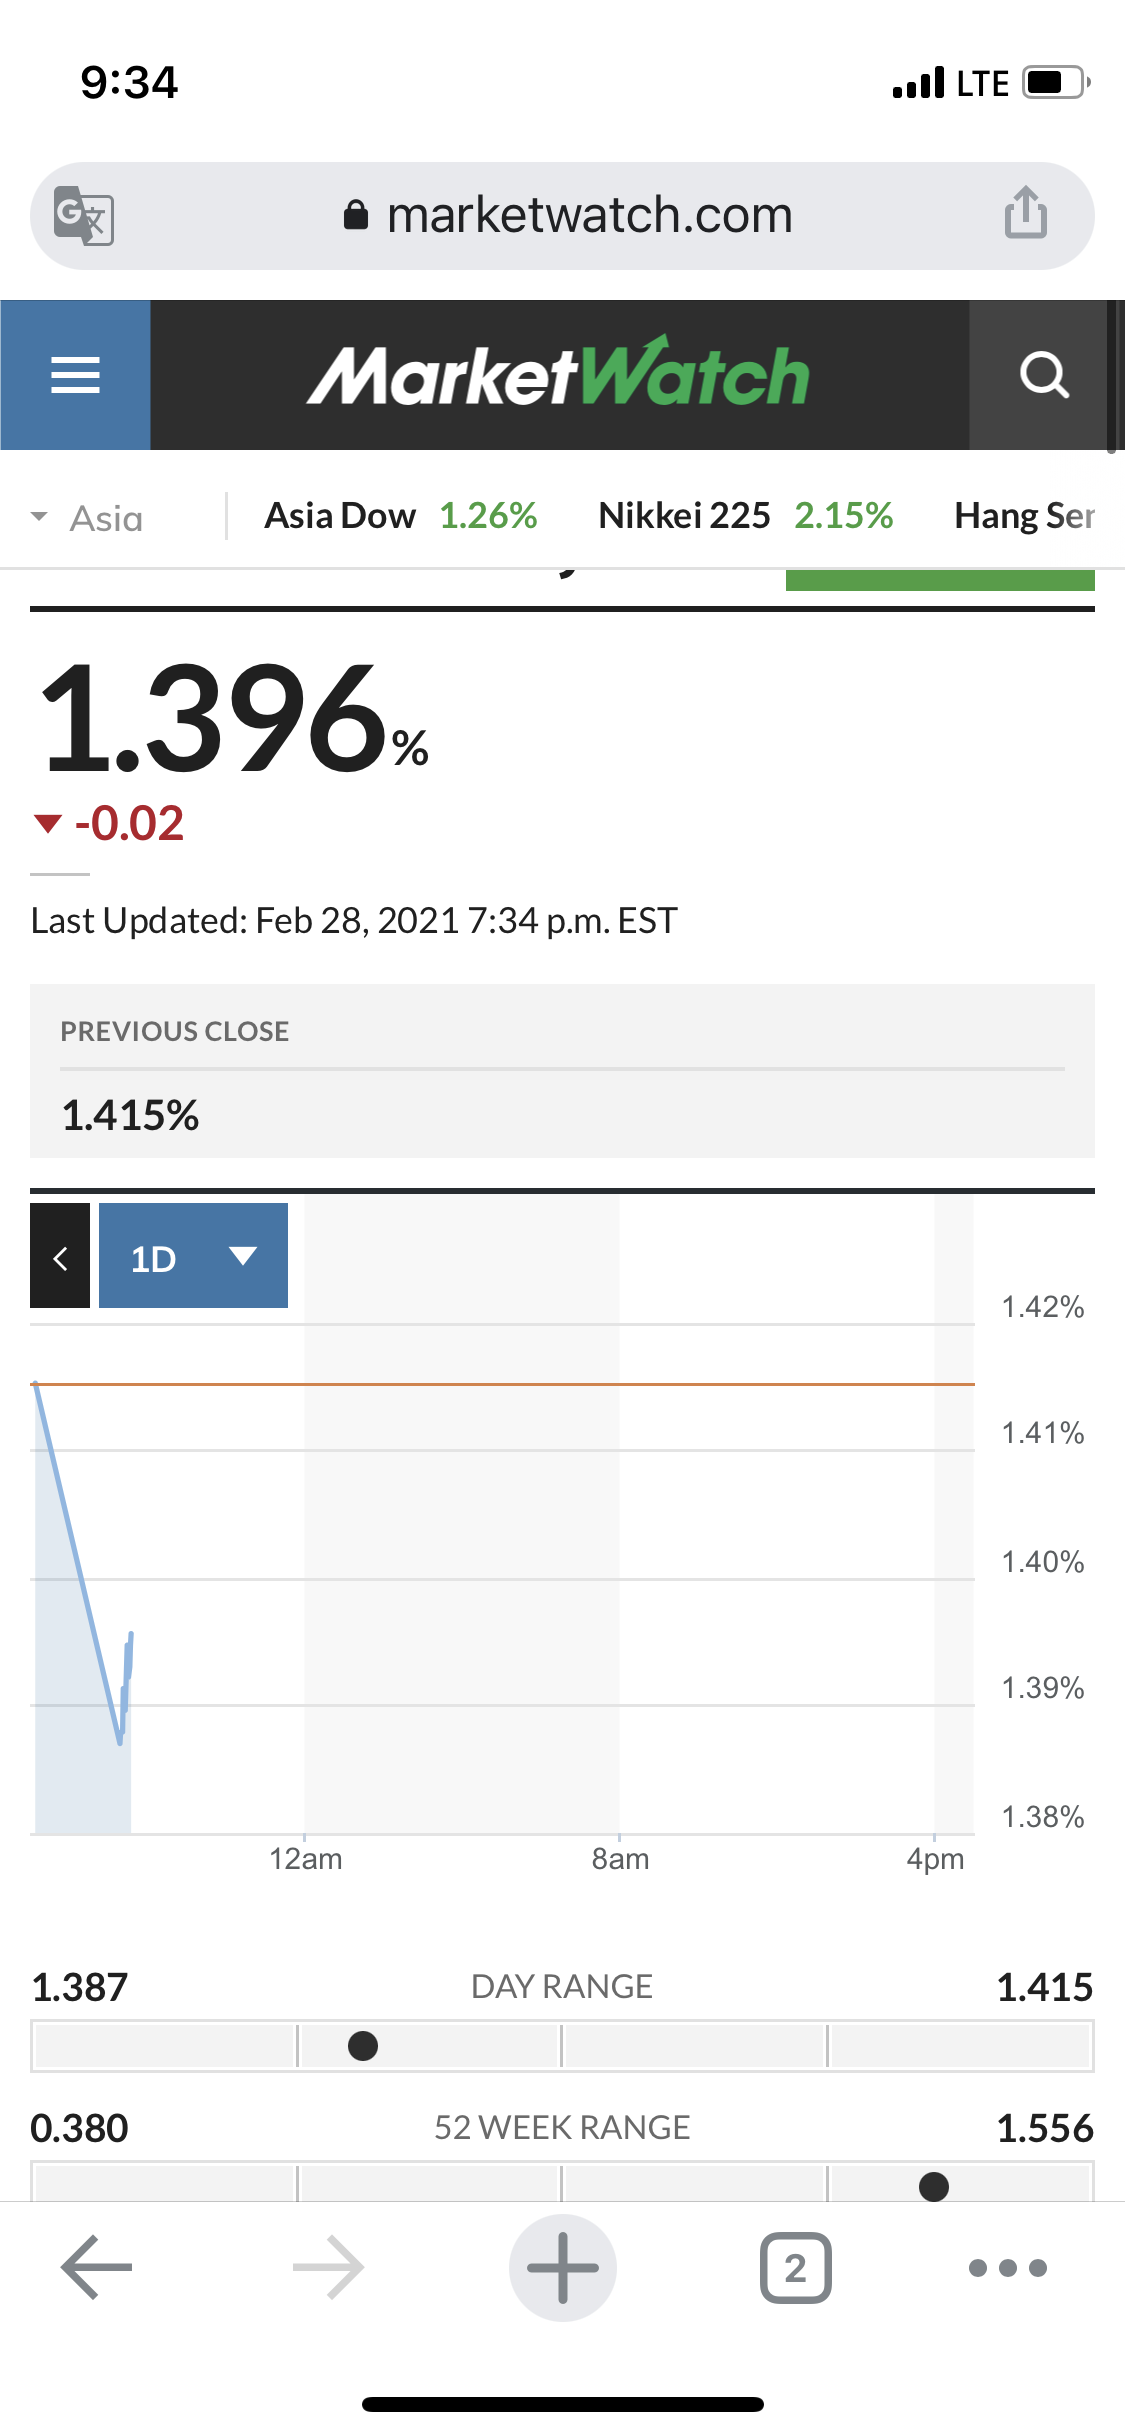Screen dimensions: 1125x2436
Task: Open the MarketWatch hamburger menu
Action: (x=75, y=375)
